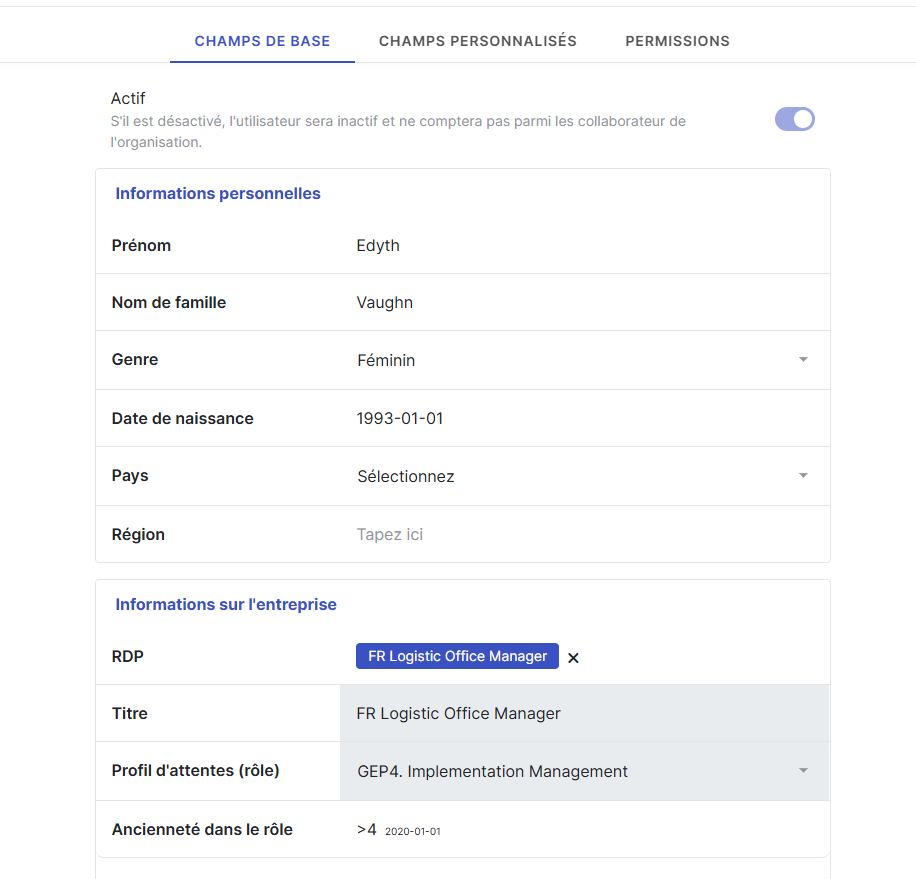This screenshot has width=916, height=879.
Task: Switch to the Champs personnalisés tab
Action: tap(477, 41)
